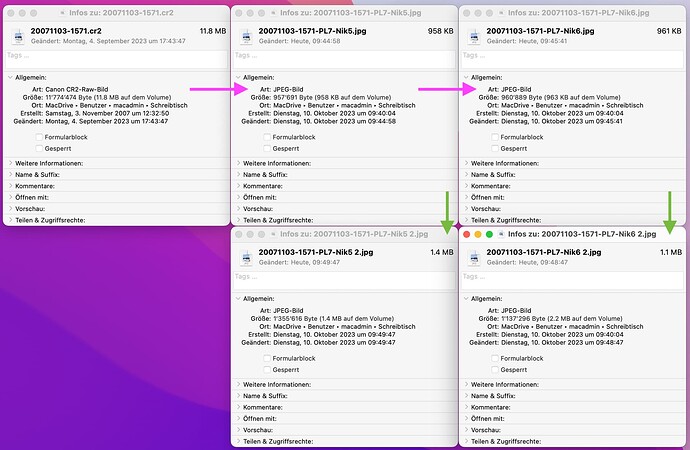Screen dimensions: 690x450
Task: Collapse Allgemein in the PL7-Nik5 2.jpg window
Action: point(238,299)
